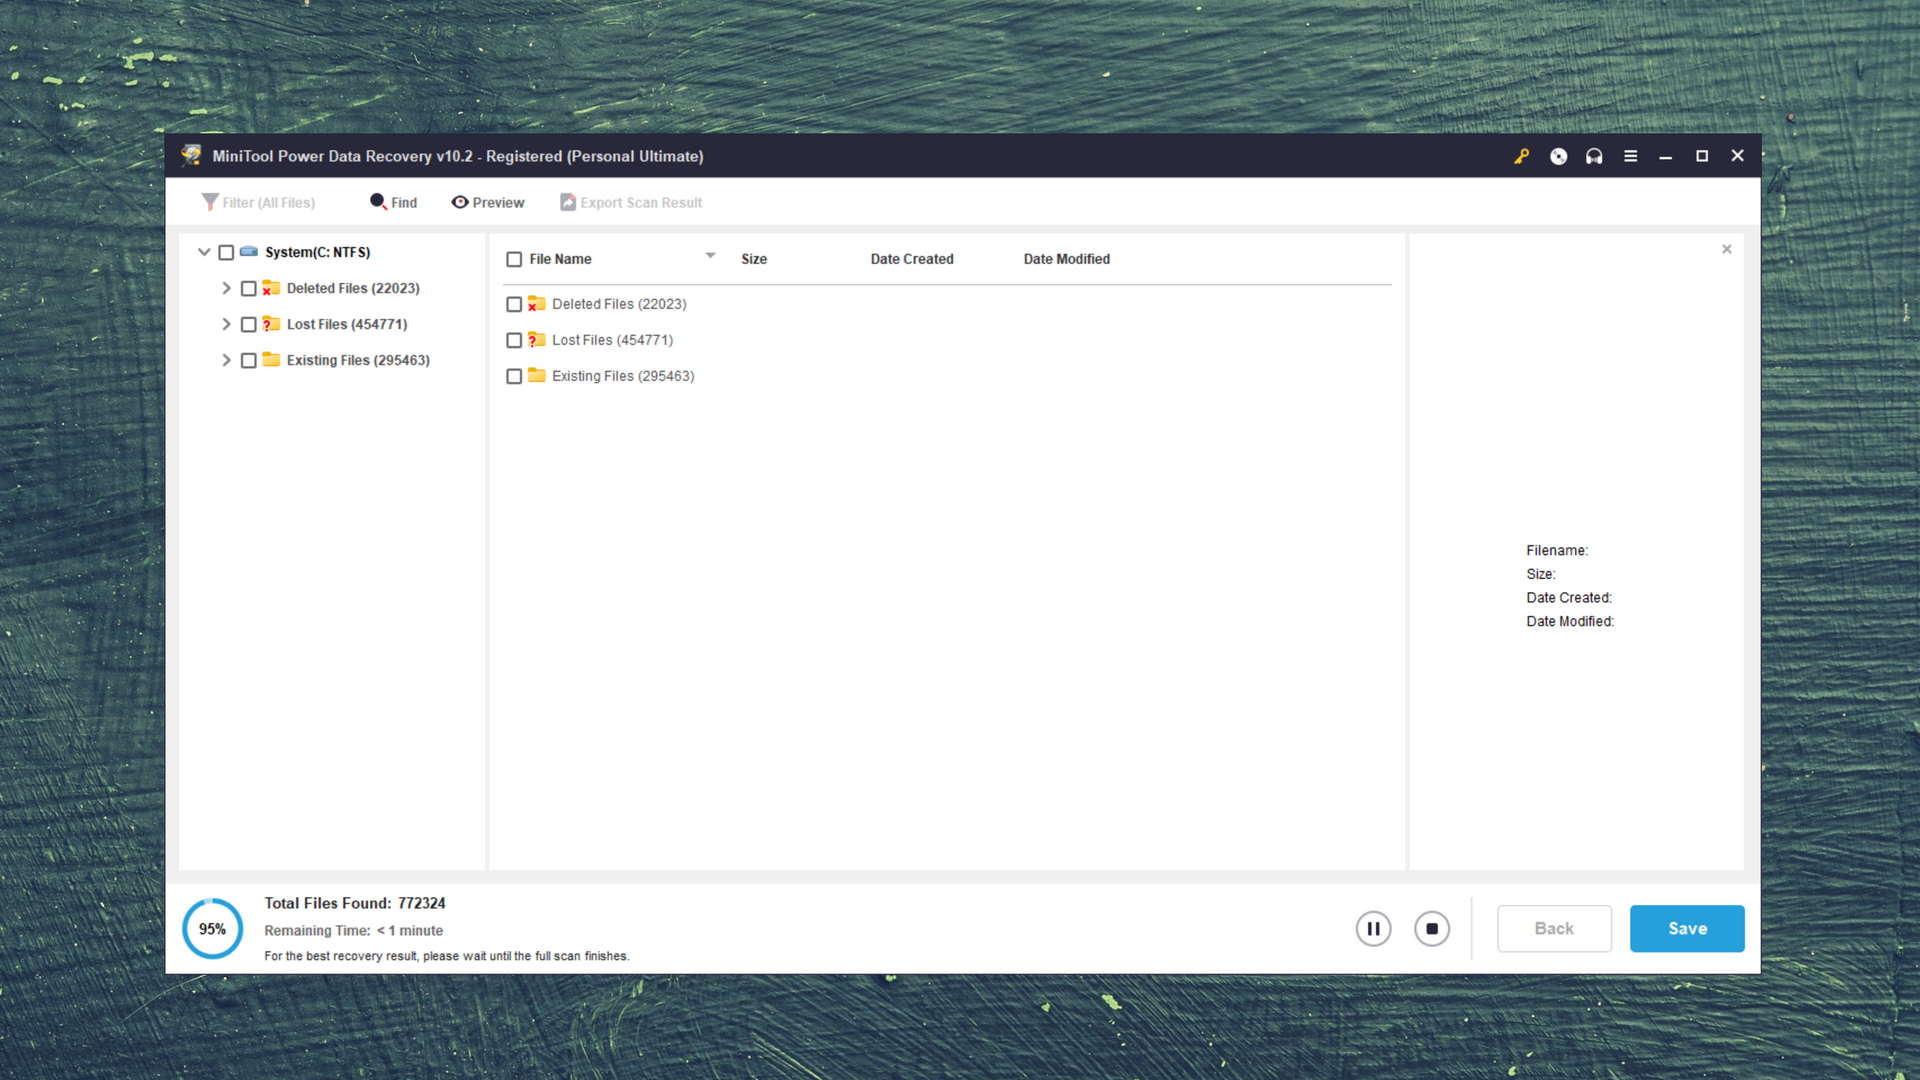Screen dimensions: 1920x1080
Task: Click the MiniTool app logo icon
Action: tap(191, 155)
